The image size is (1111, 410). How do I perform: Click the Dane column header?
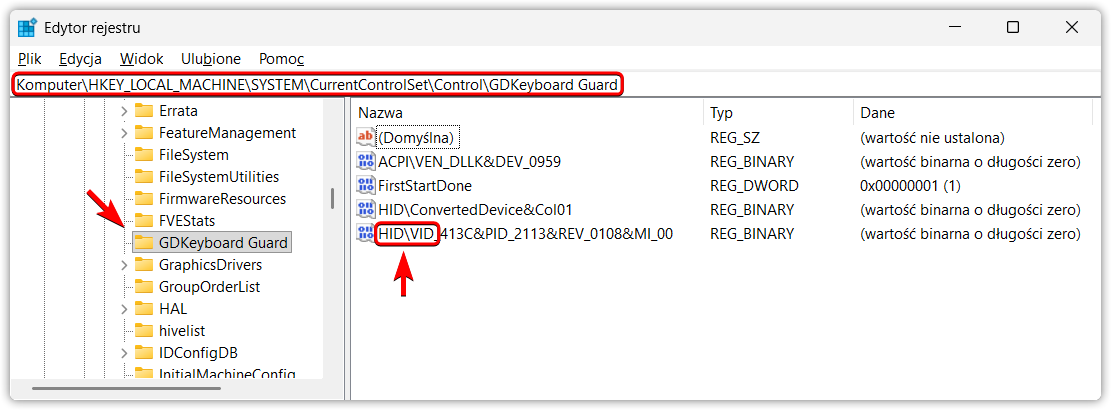coord(973,113)
